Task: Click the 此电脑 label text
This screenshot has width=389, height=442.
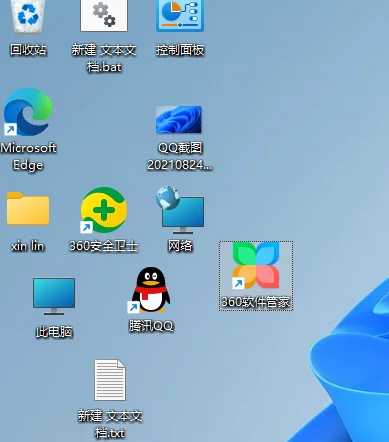Action: (x=54, y=332)
